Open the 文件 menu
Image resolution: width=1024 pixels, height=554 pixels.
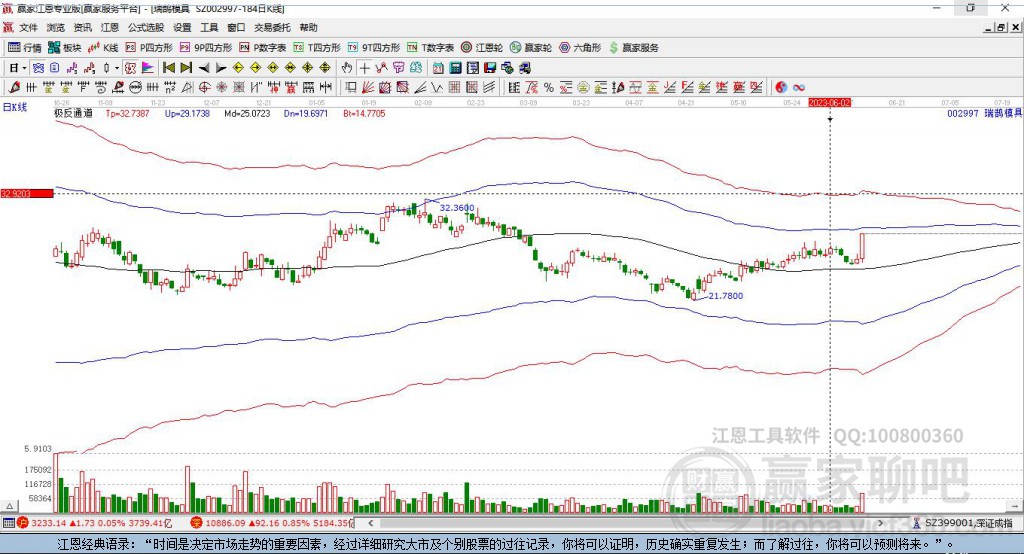click(28, 27)
